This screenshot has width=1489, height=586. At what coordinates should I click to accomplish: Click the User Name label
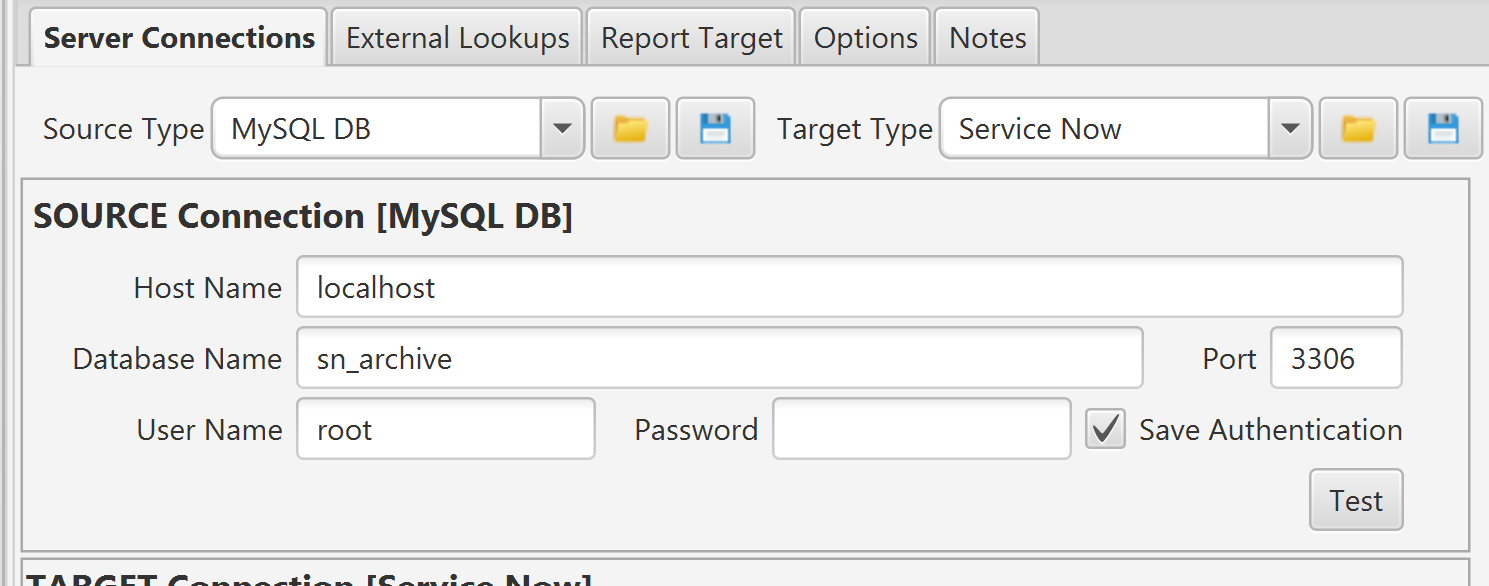point(210,430)
